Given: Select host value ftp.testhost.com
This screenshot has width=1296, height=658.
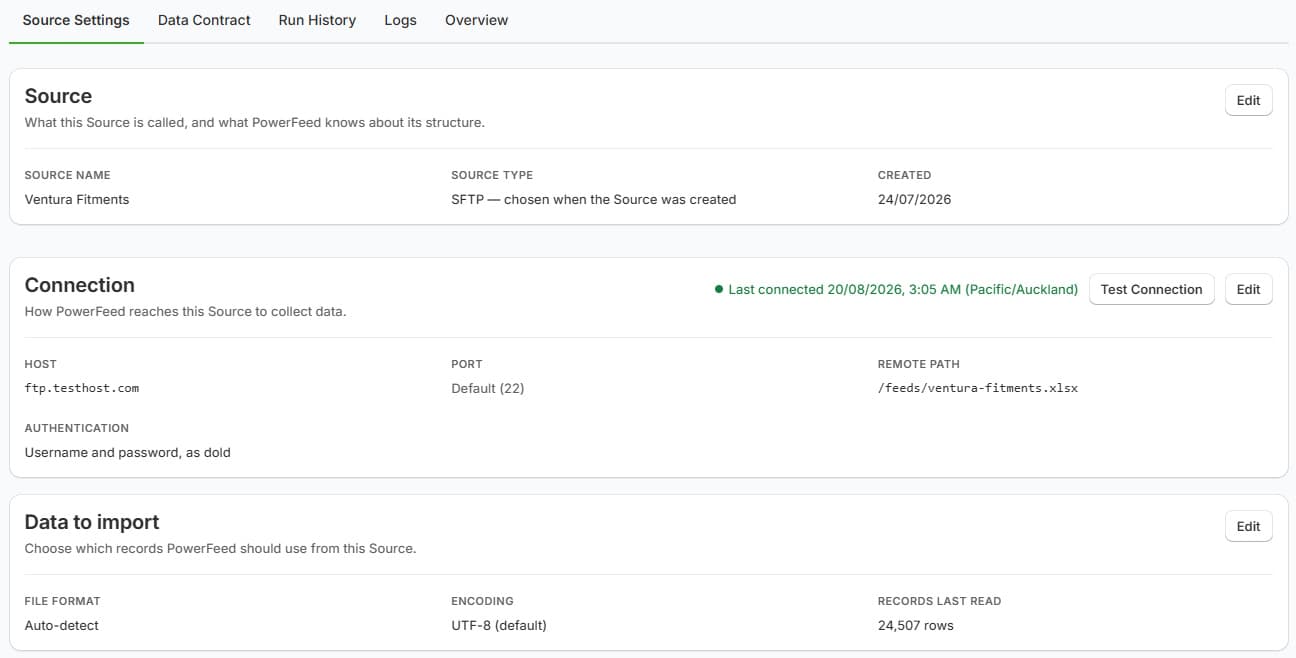Looking at the screenshot, I should (x=82, y=388).
